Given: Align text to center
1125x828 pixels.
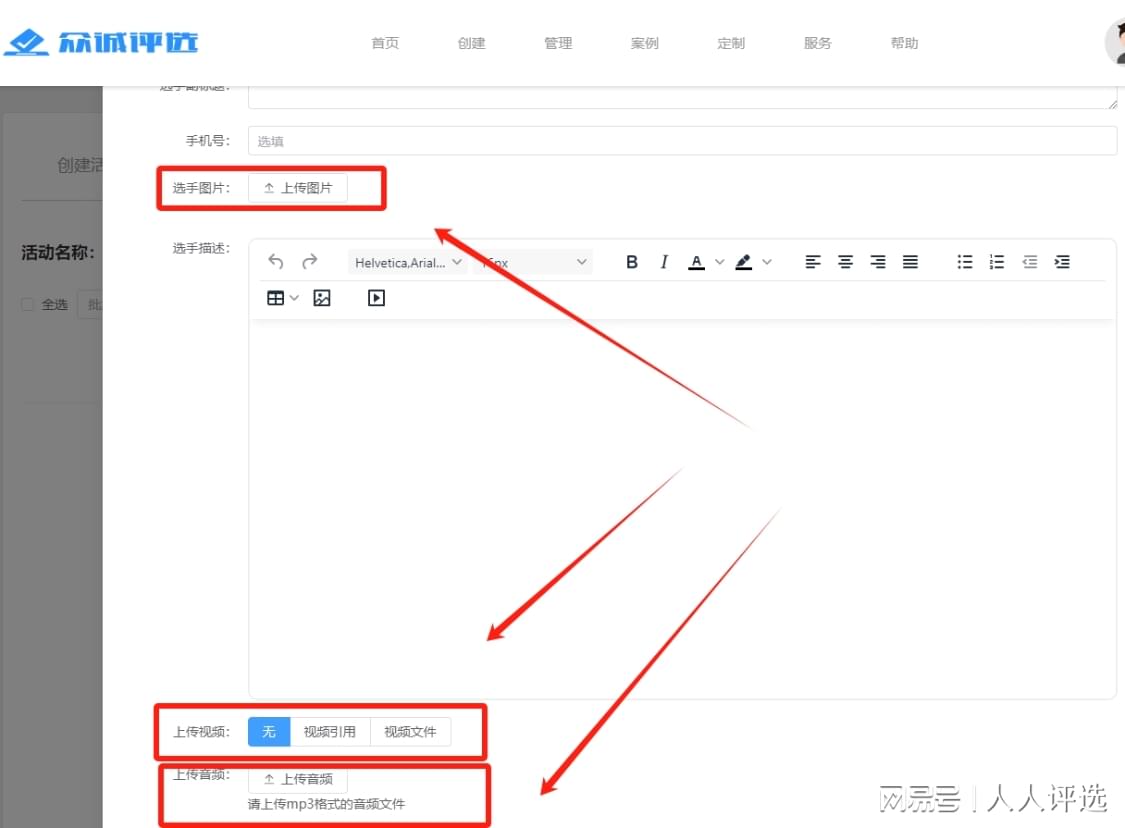Looking at the screenshot, I should [x=846, y=262].
